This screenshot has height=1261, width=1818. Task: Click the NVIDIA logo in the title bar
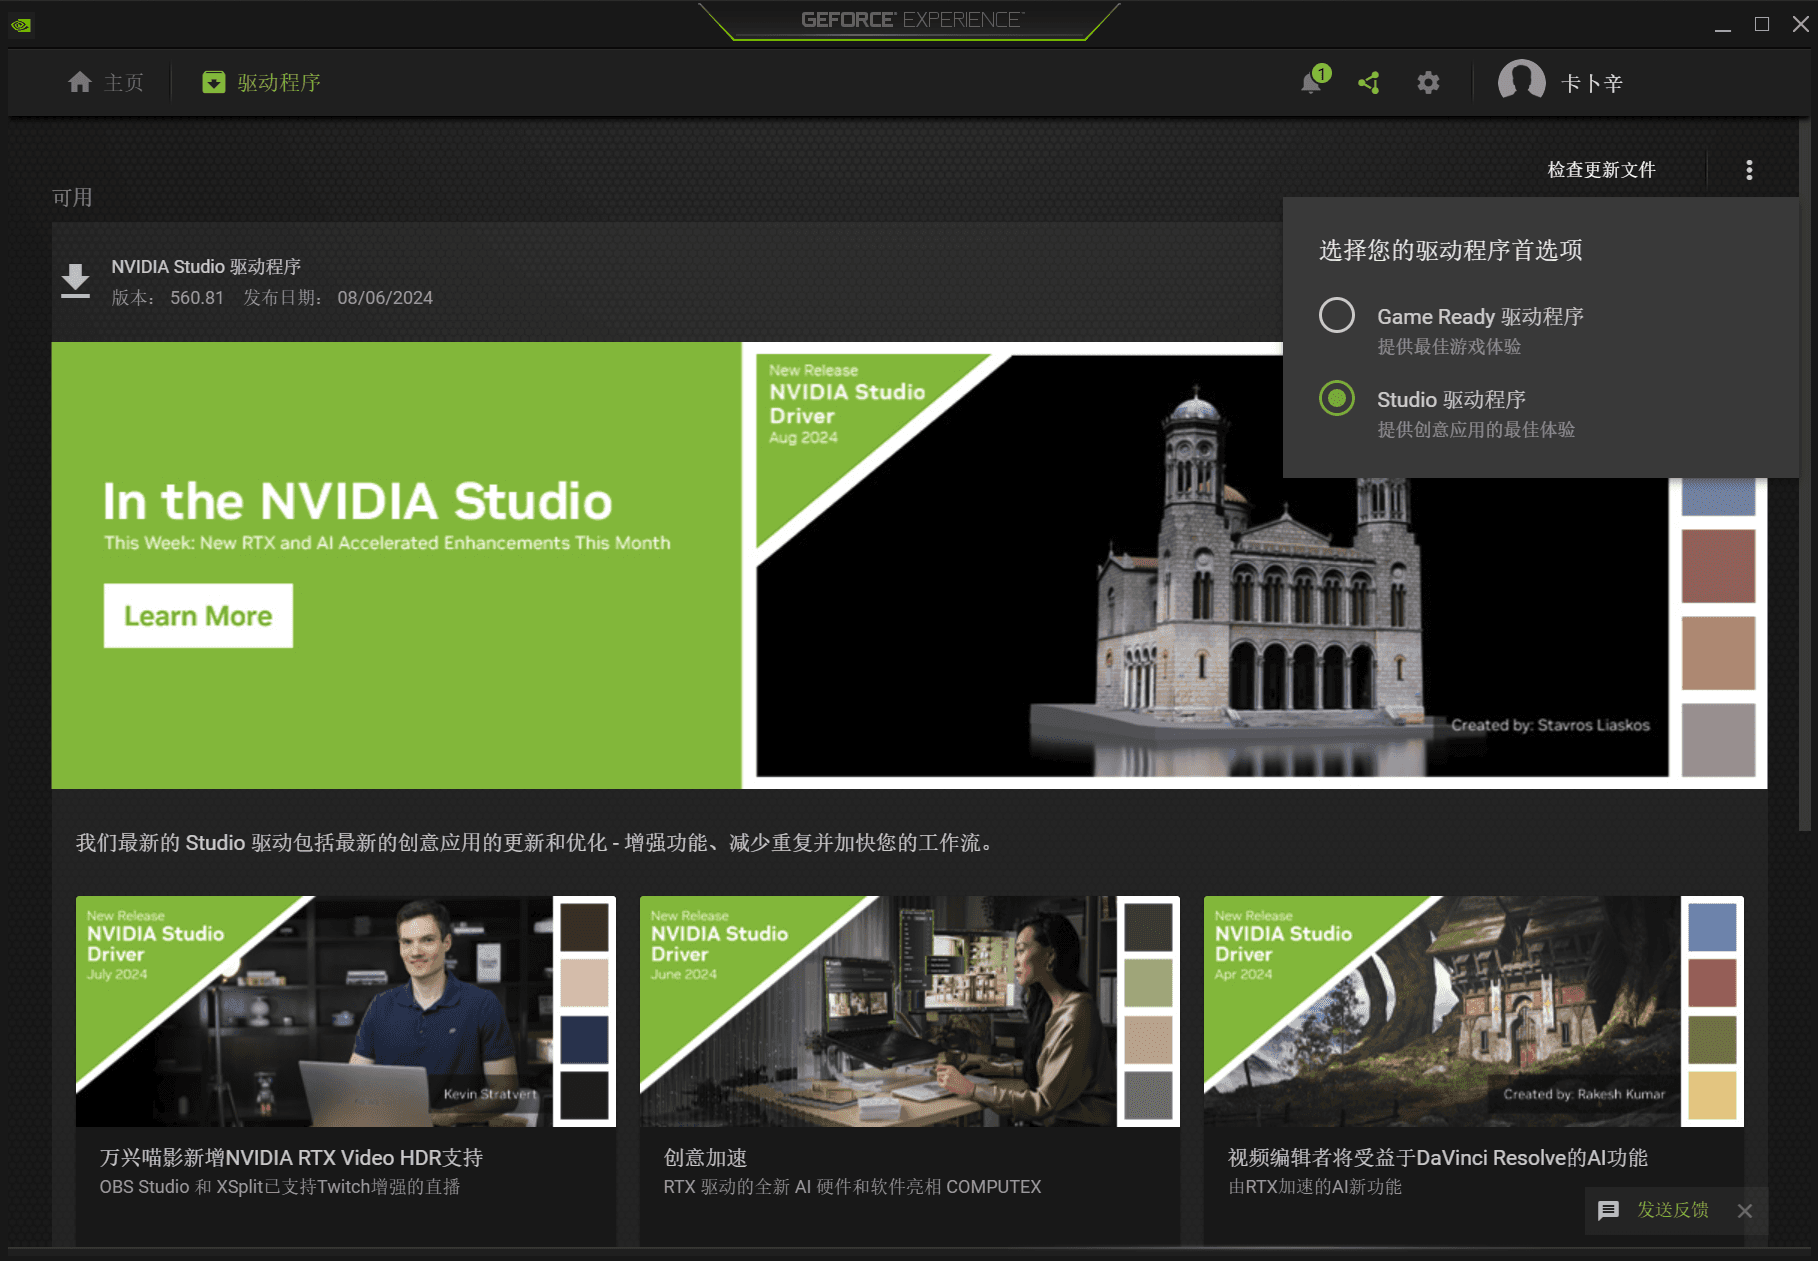tap(22, 23)
